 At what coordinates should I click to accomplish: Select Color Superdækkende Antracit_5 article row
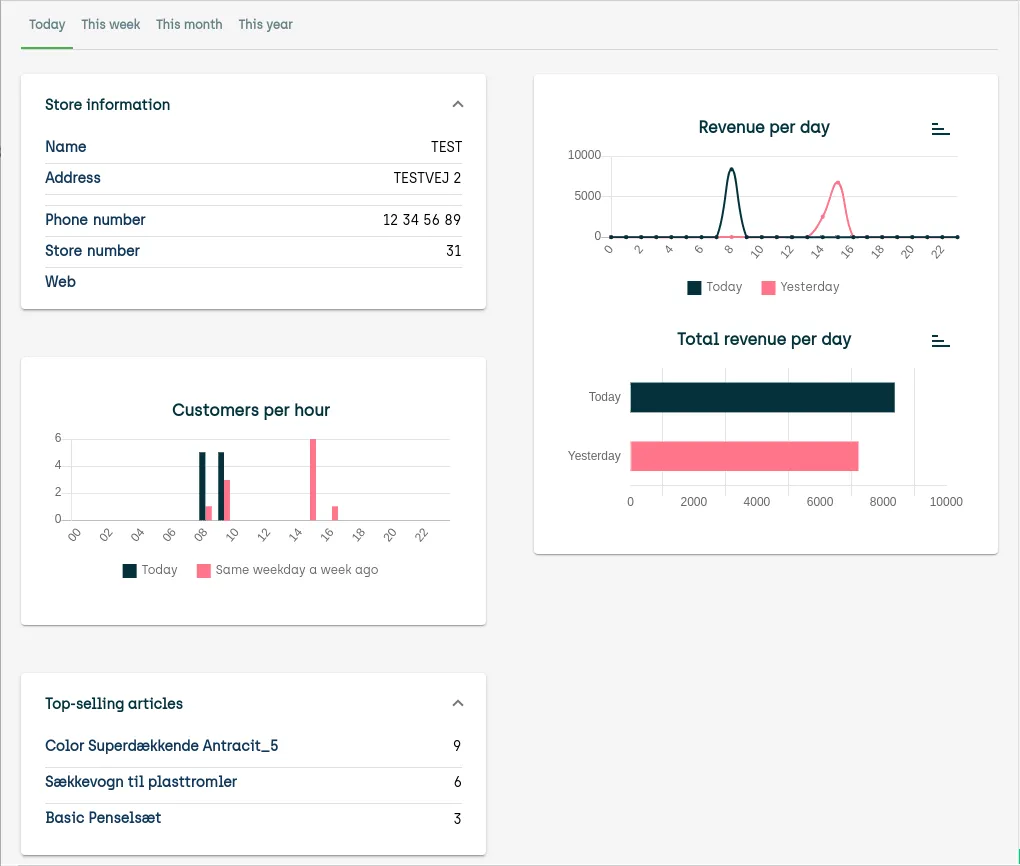[x=253, y=746]
